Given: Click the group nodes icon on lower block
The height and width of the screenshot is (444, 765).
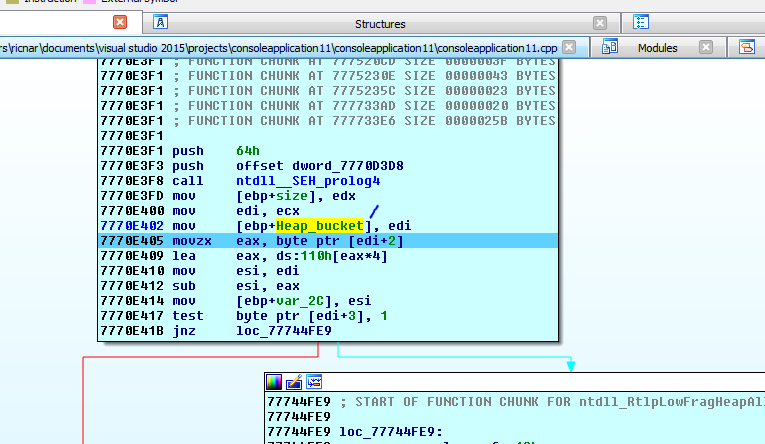Looking at the screenshot, I should click(x=313, y=382).
